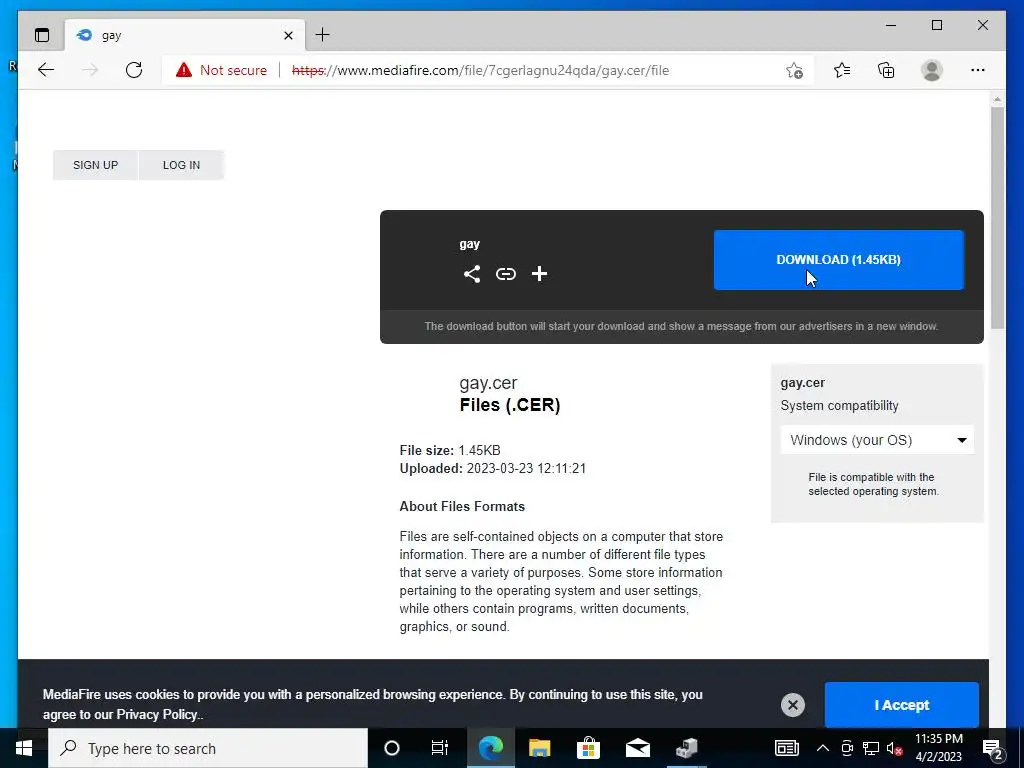Reload the page with refresh icon
Screen dimensions: 1024x768
tap(134, 70)
